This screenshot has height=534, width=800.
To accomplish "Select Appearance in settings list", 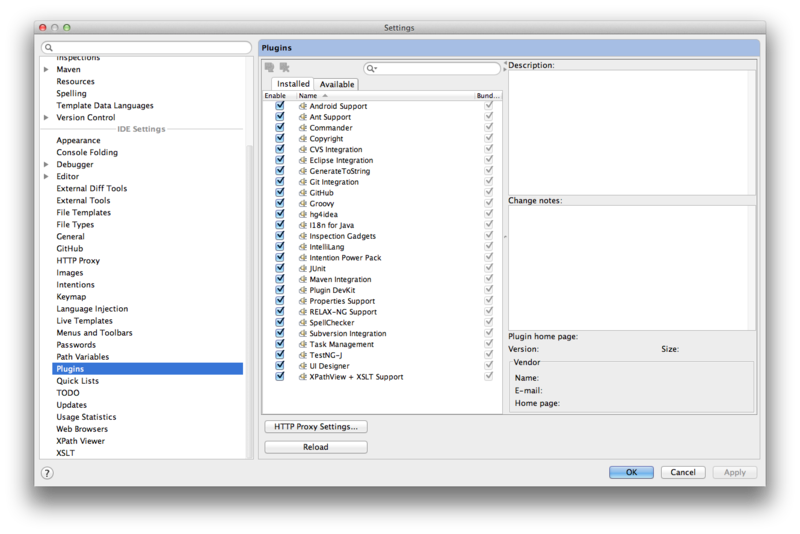I will point(79,140).
